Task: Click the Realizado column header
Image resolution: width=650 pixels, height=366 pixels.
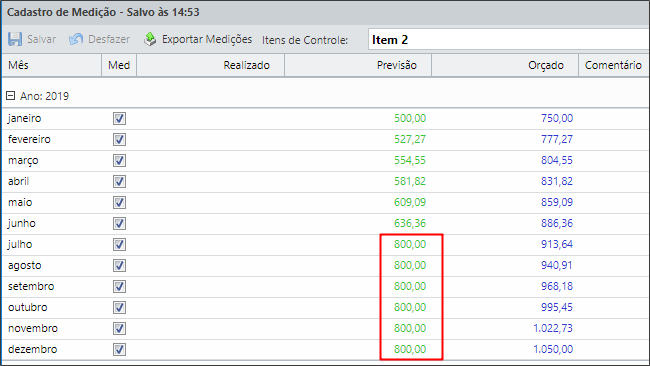Action: click(x=211, y=65)
